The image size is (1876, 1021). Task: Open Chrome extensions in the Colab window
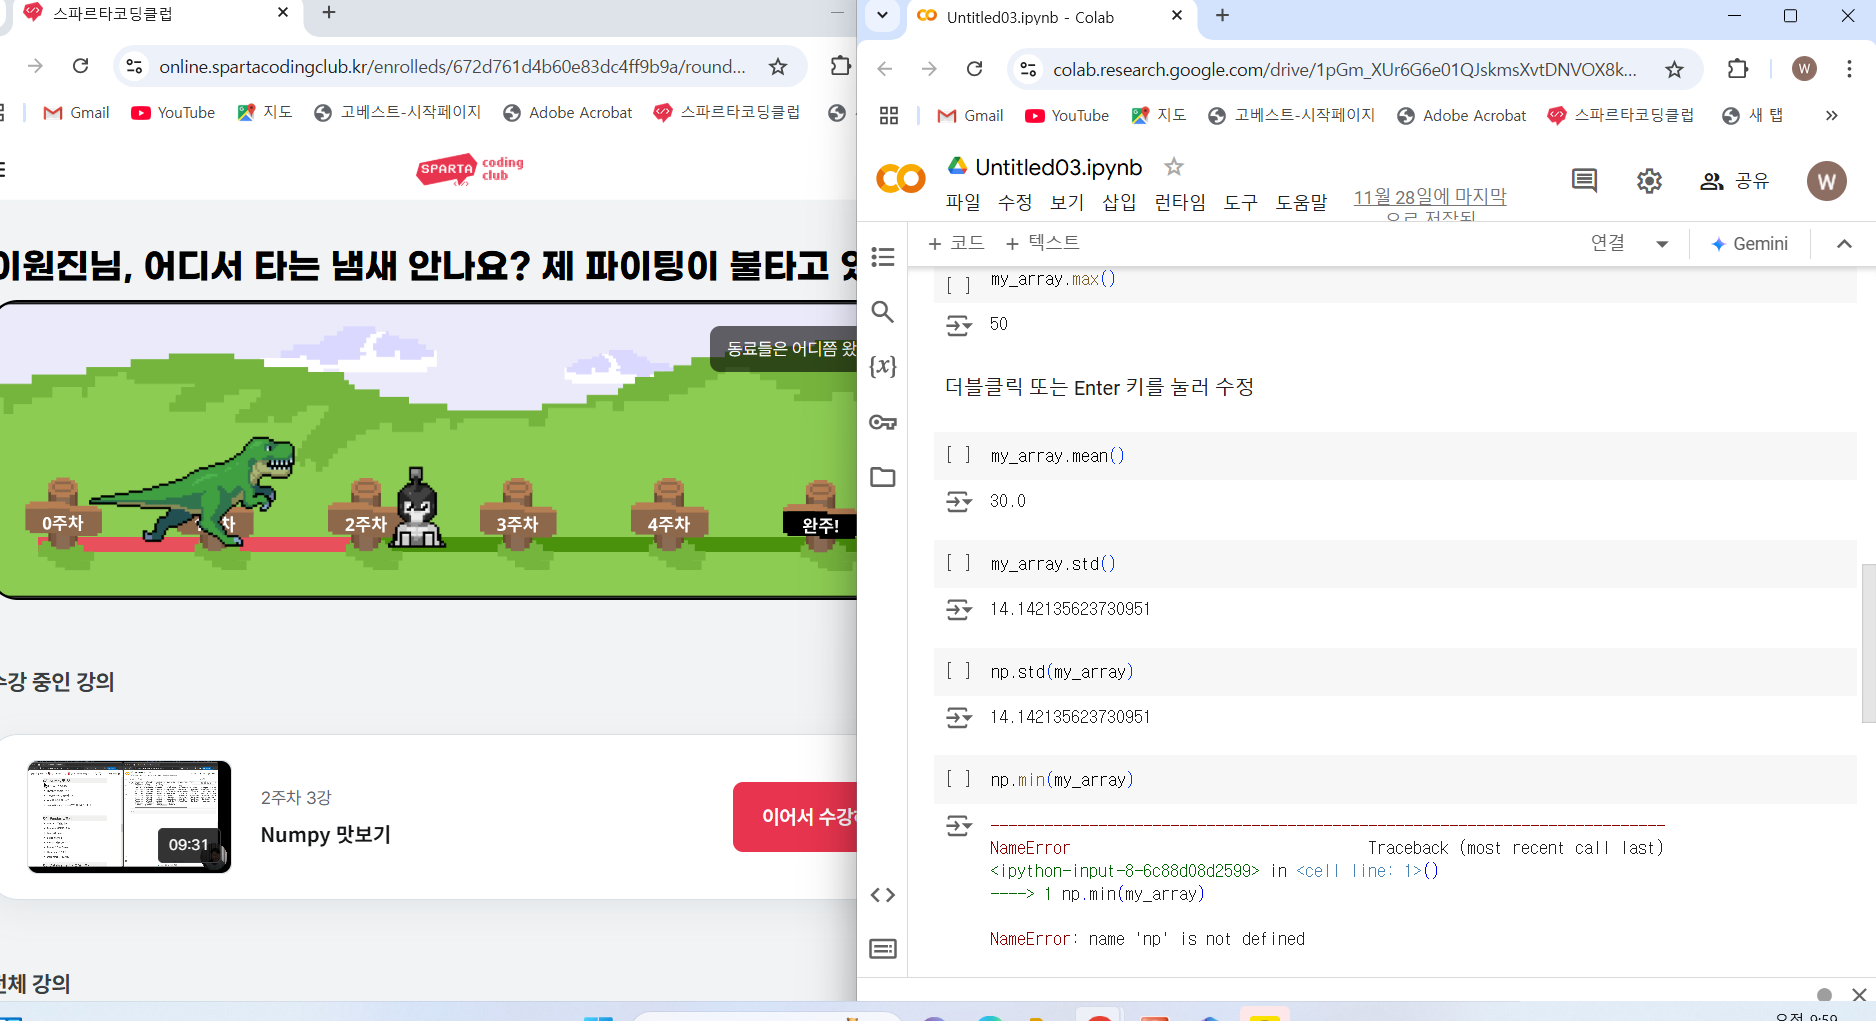tap(1738, 69)
